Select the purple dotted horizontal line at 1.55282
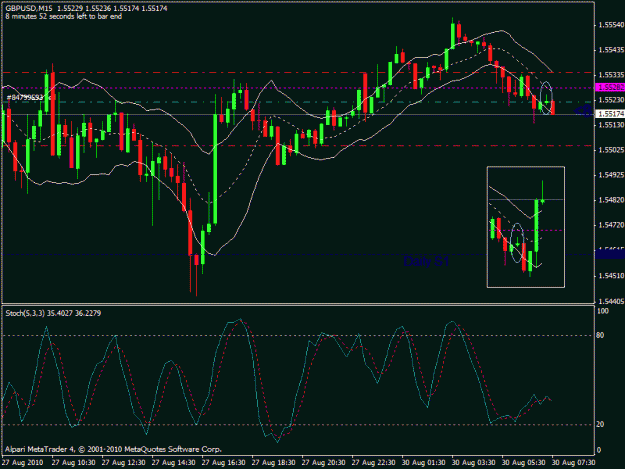Viewport: 625px width, 469px height. point(298,88)
